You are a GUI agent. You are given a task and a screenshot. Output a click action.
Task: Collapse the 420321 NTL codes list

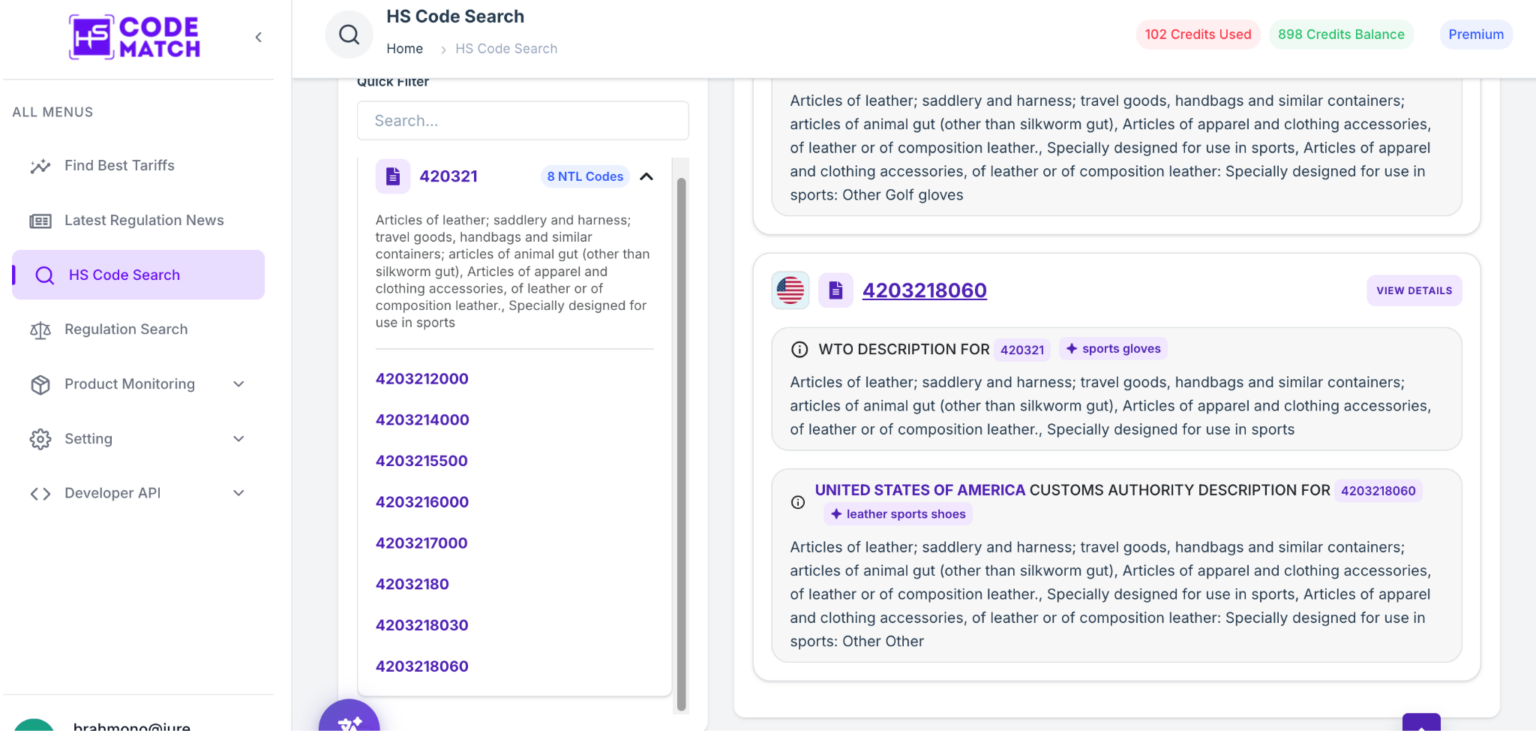[x=646, y=176]
